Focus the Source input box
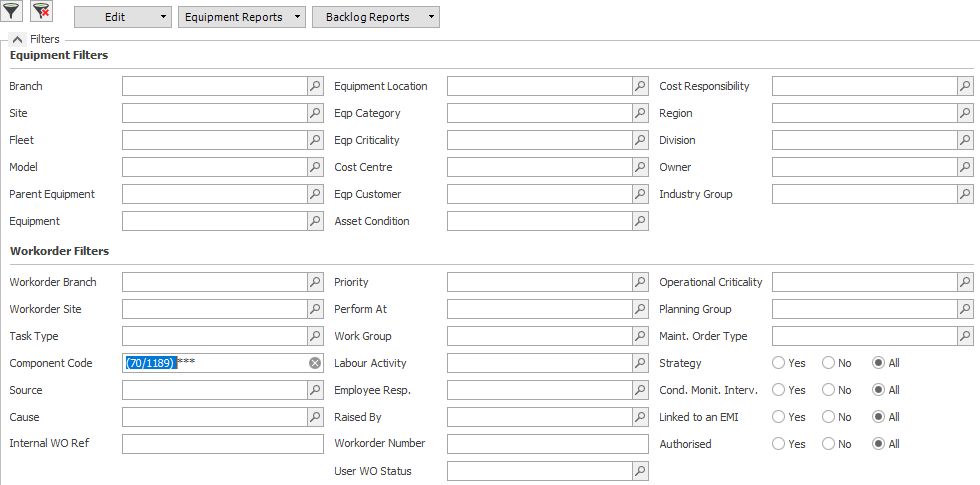980x485 pixels. (x=214, y=389)
